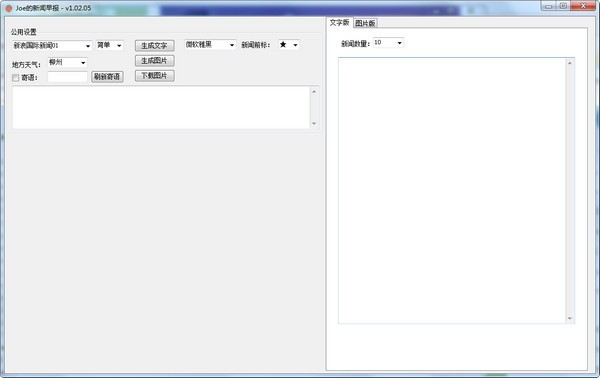Click the 公用设置 group label
The height and width of the screenshot is (378, 600).
[24, 32]
